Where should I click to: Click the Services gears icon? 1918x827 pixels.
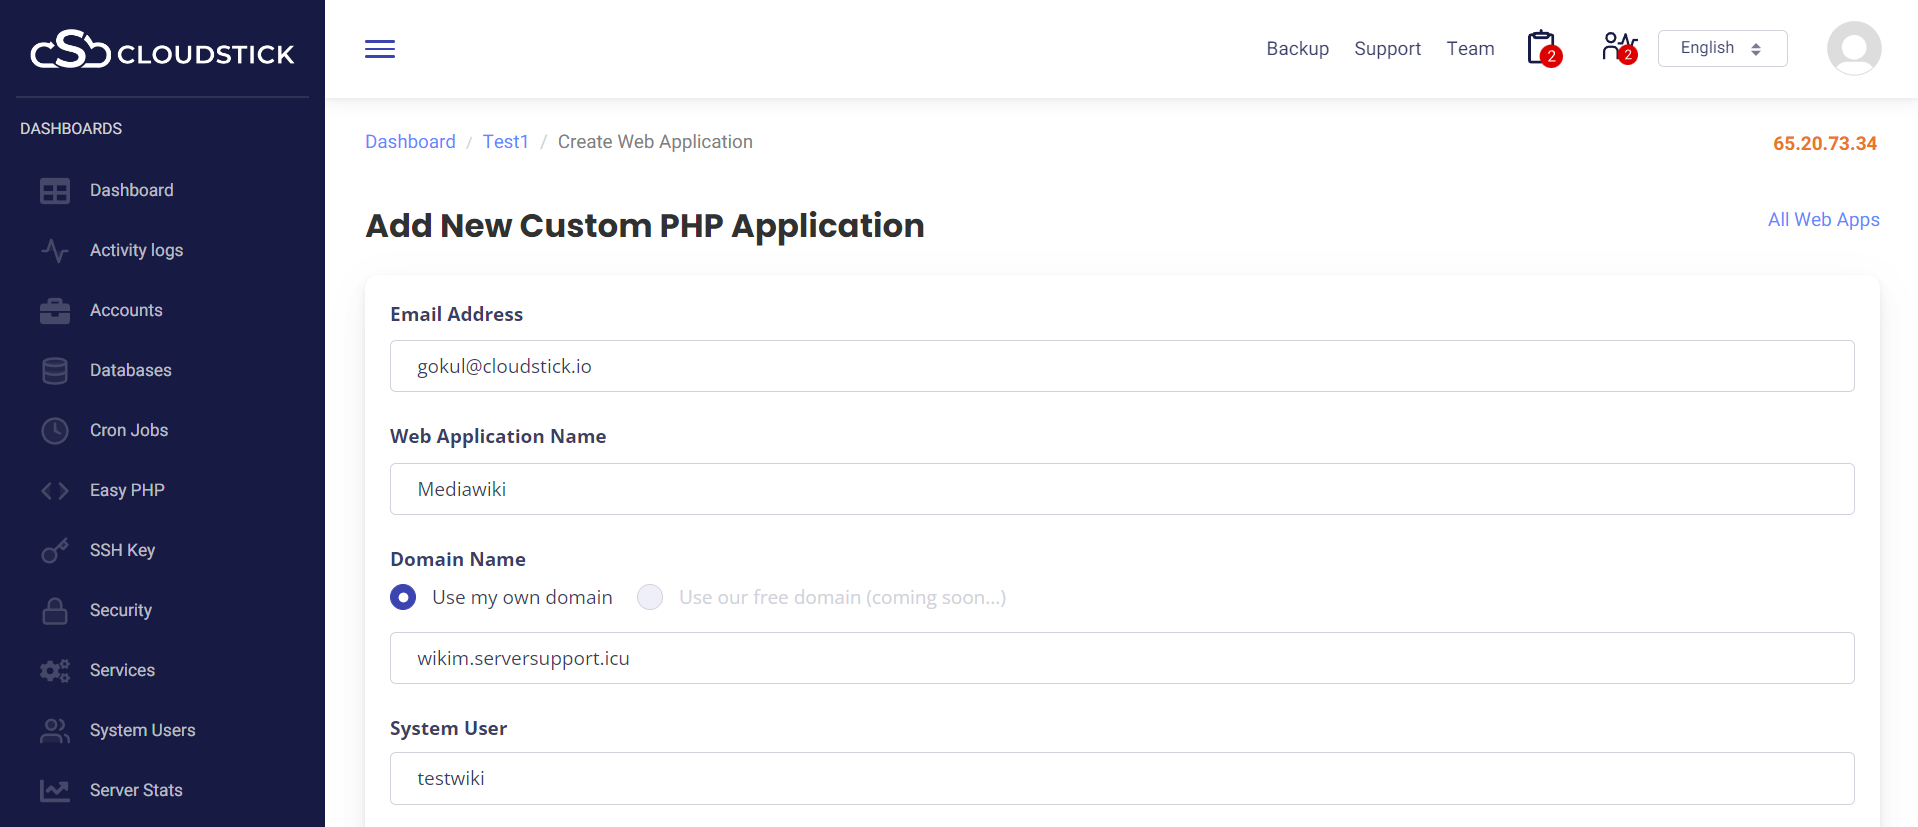55,671
